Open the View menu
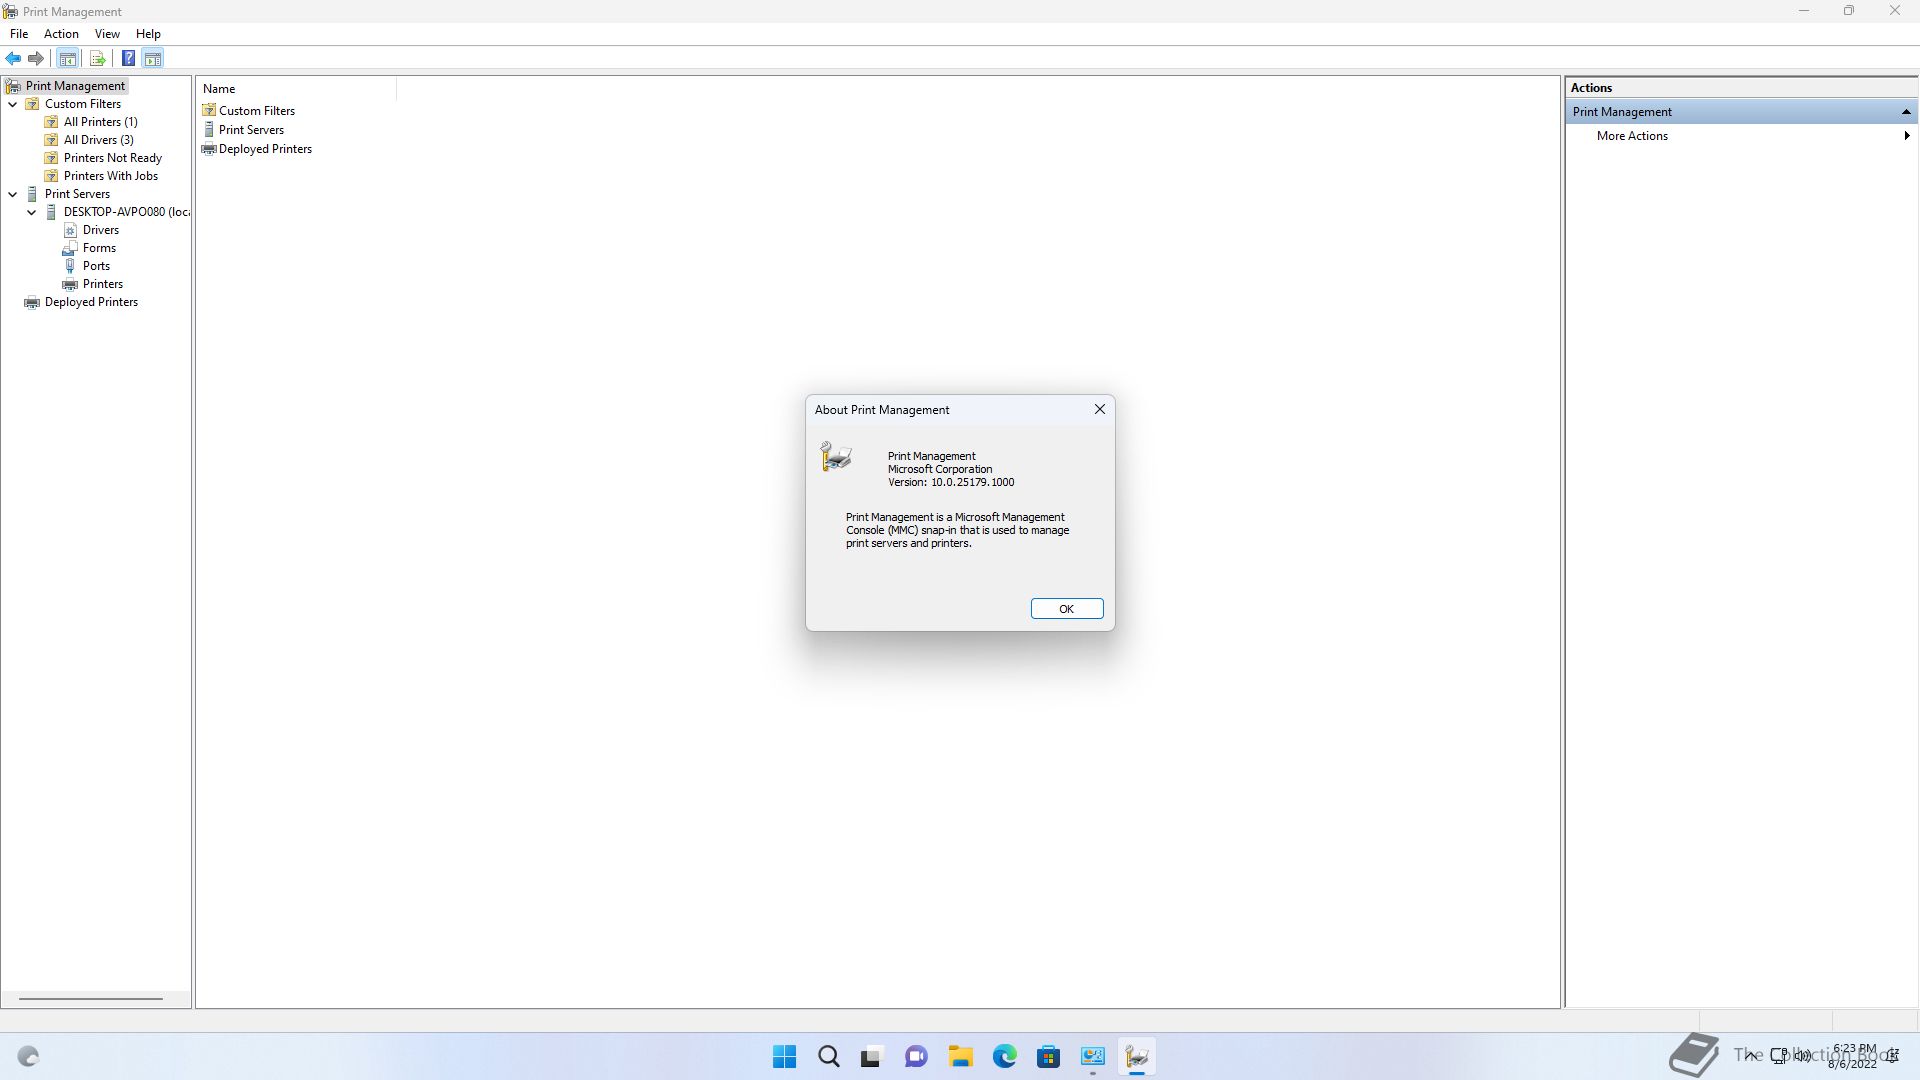The image size is (1920, 1080). [107, 33]
